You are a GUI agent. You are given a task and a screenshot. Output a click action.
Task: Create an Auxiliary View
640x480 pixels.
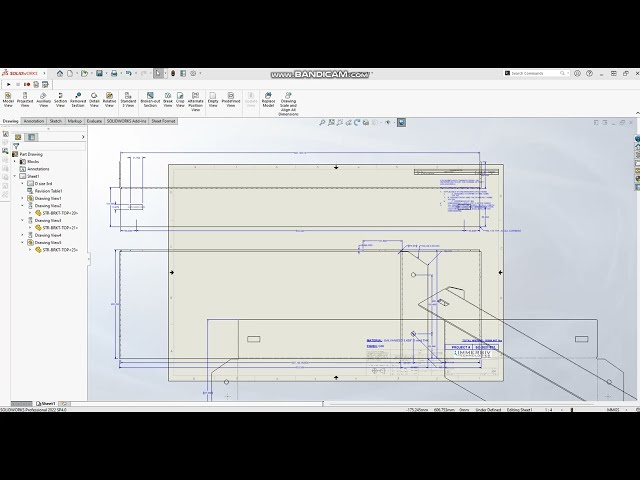pyautogui.click(x=44, y=100)
